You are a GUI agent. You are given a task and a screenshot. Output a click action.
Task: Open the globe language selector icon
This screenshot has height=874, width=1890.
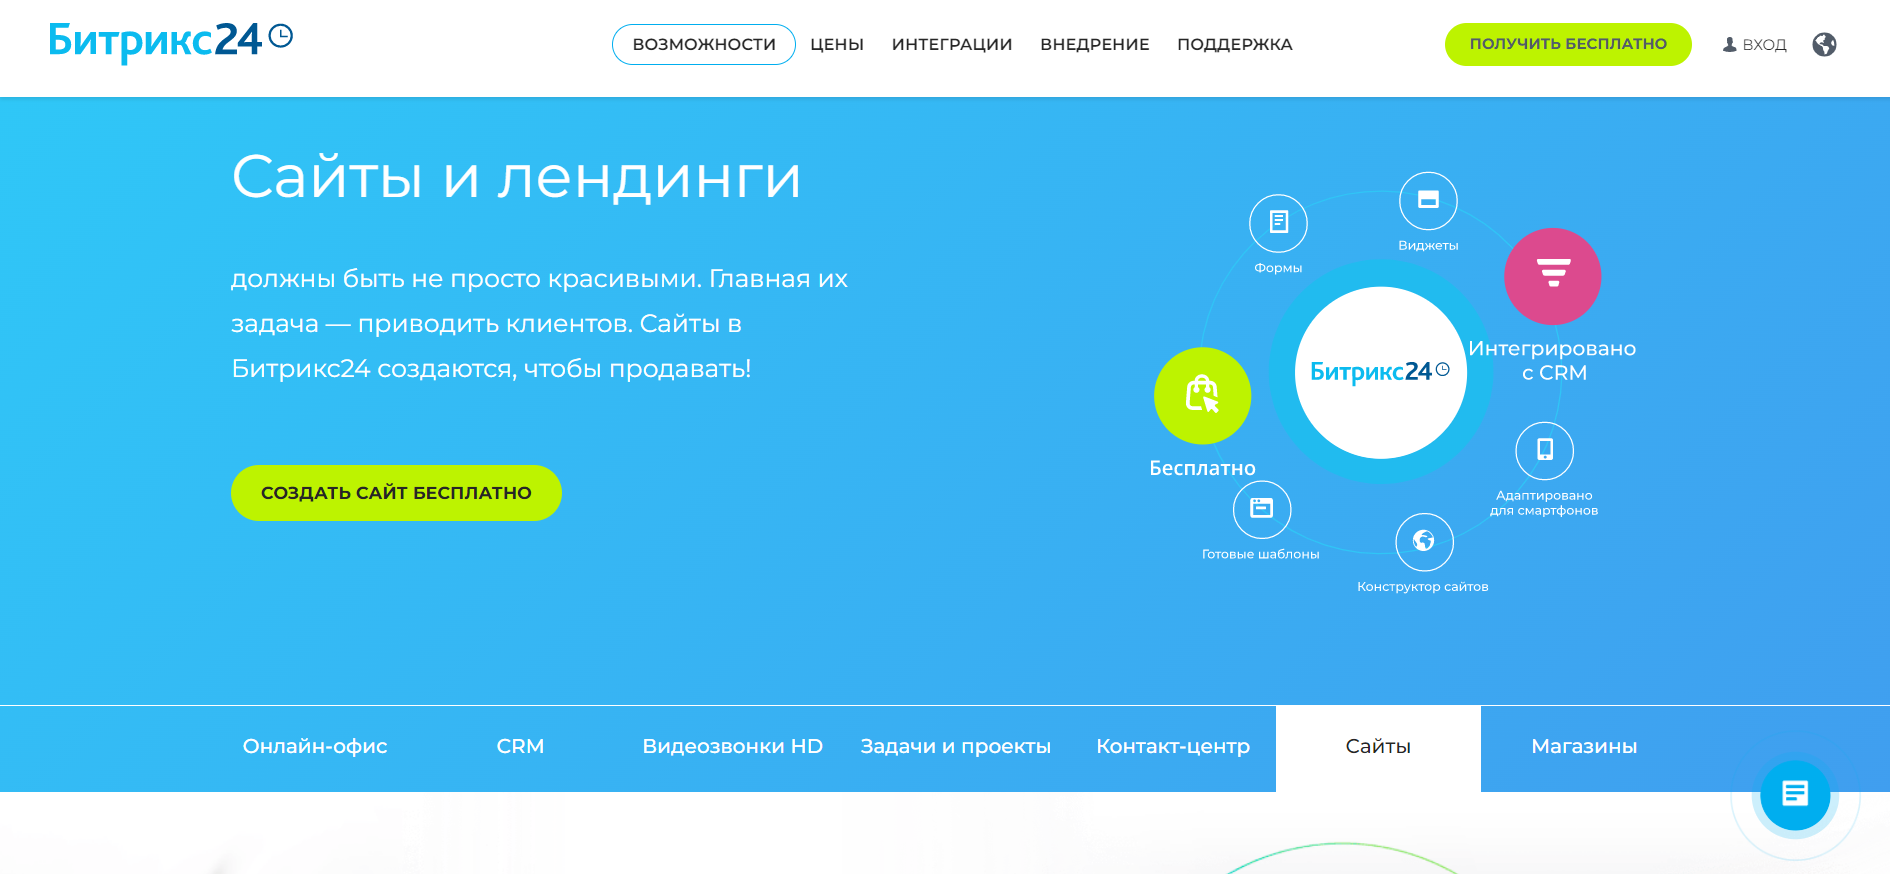click(1824, 44)
